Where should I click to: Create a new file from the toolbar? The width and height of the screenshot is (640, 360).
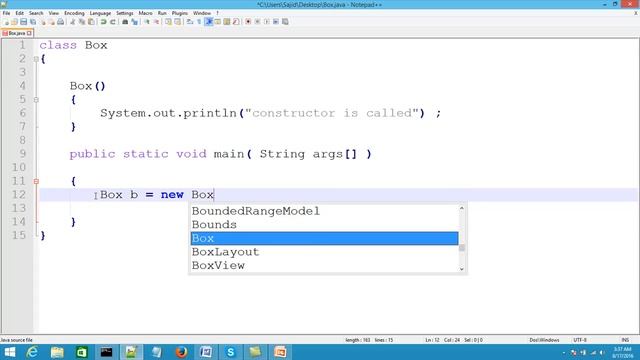pyautogui.click(x=7, y=22)
